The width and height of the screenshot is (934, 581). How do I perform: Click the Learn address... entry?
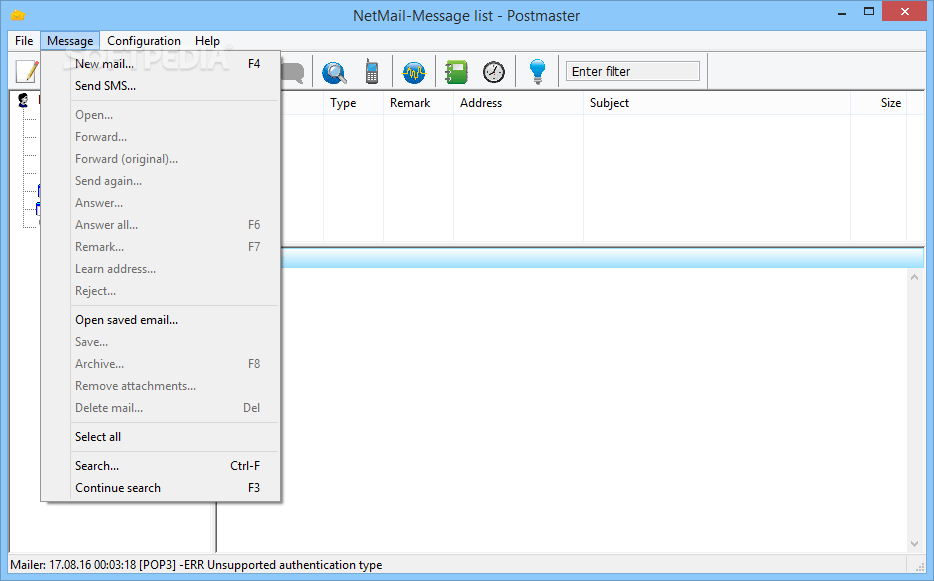tap(161, 269)
